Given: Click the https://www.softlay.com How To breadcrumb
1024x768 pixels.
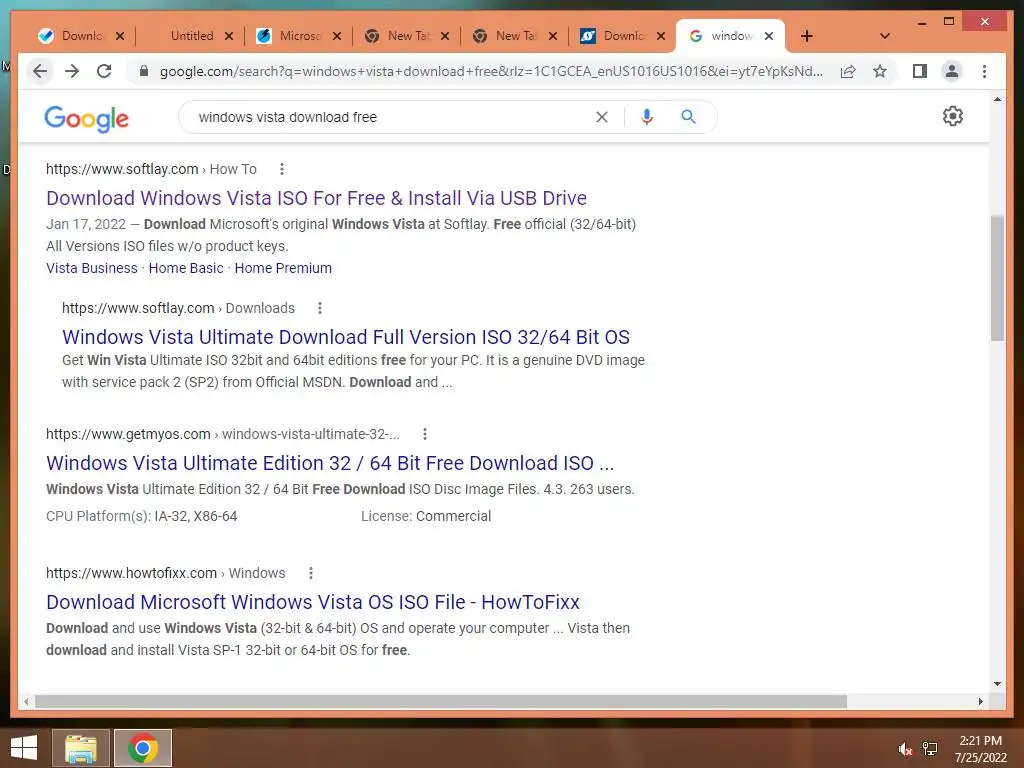Looking at the screenshot, I should 151,169.
